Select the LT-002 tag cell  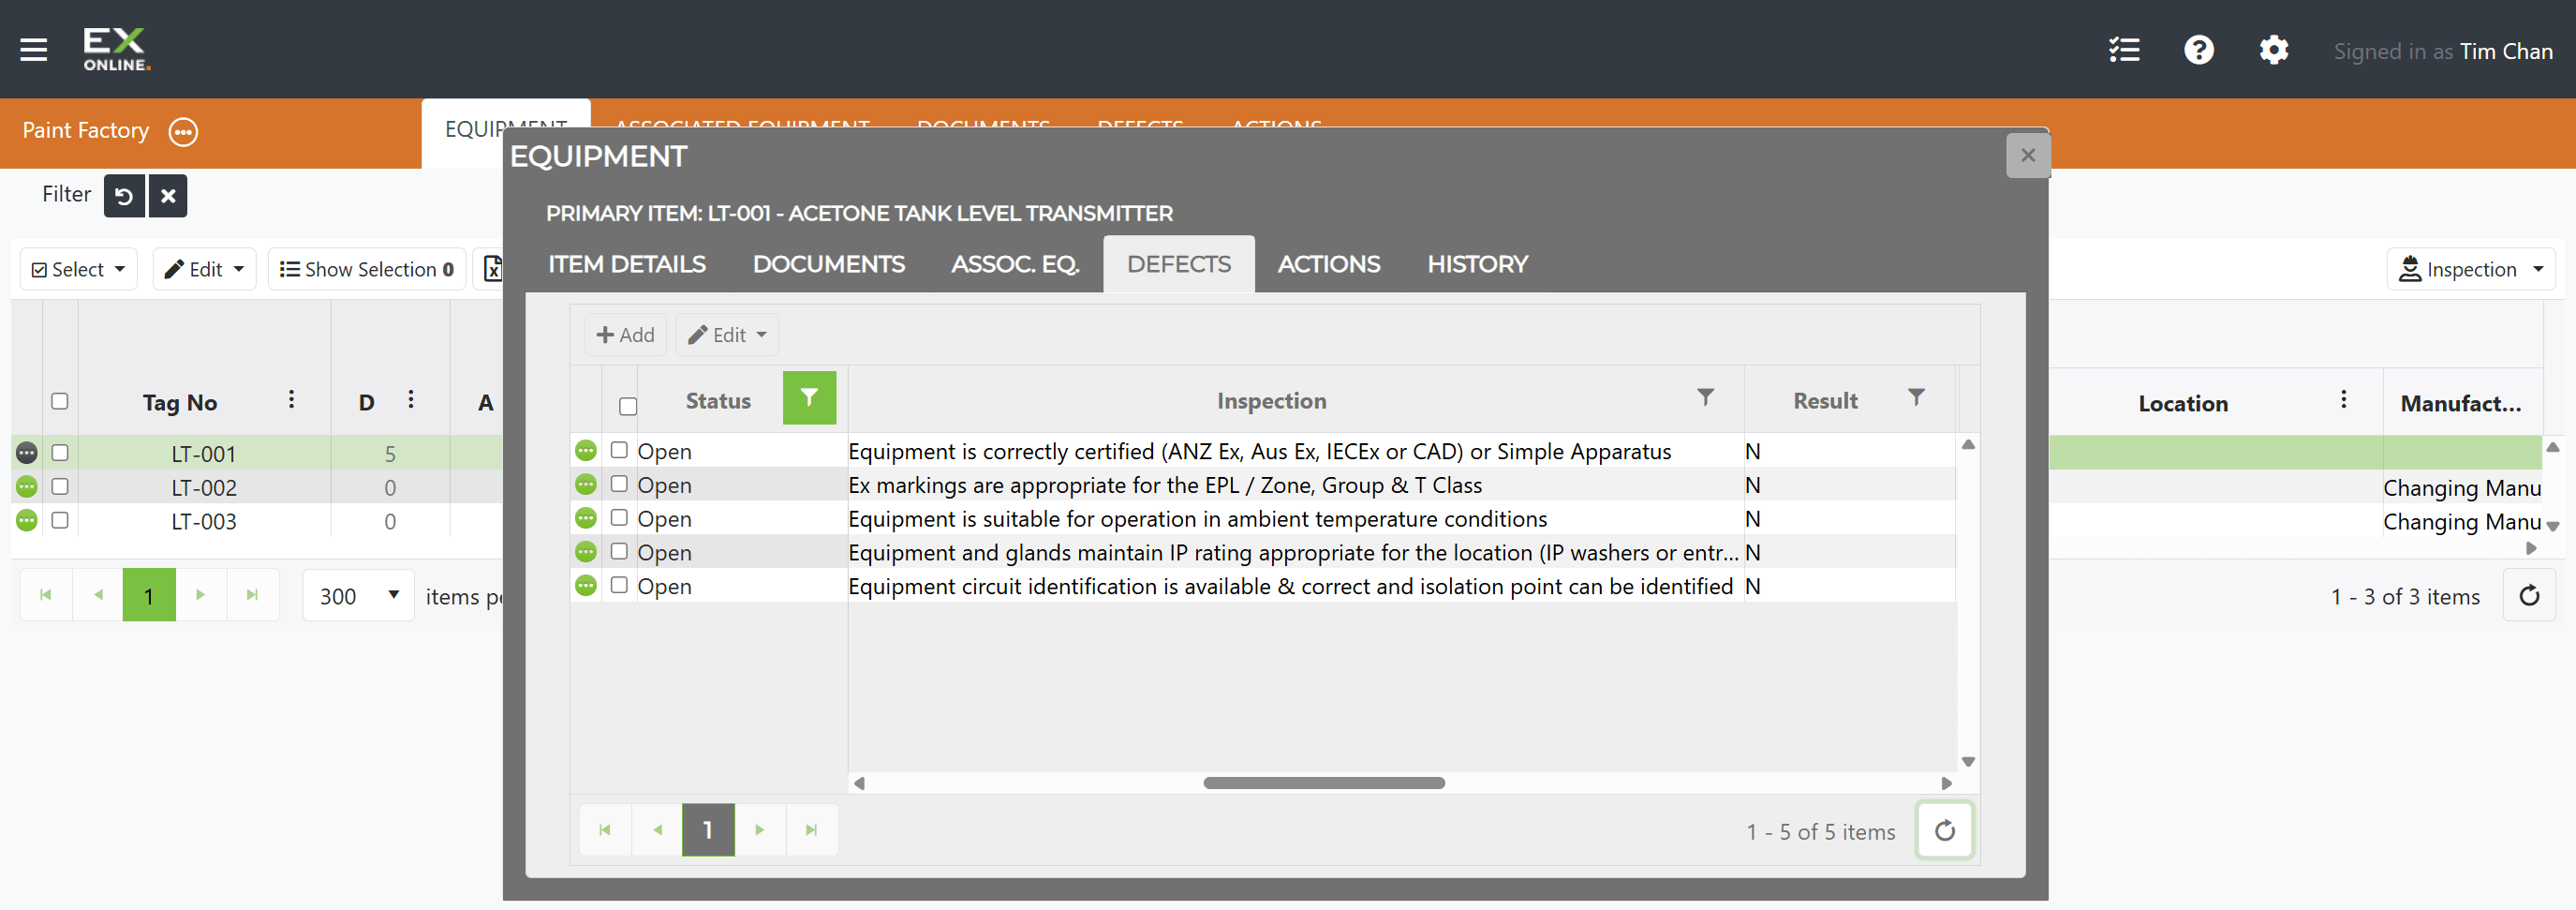[204, 487]
